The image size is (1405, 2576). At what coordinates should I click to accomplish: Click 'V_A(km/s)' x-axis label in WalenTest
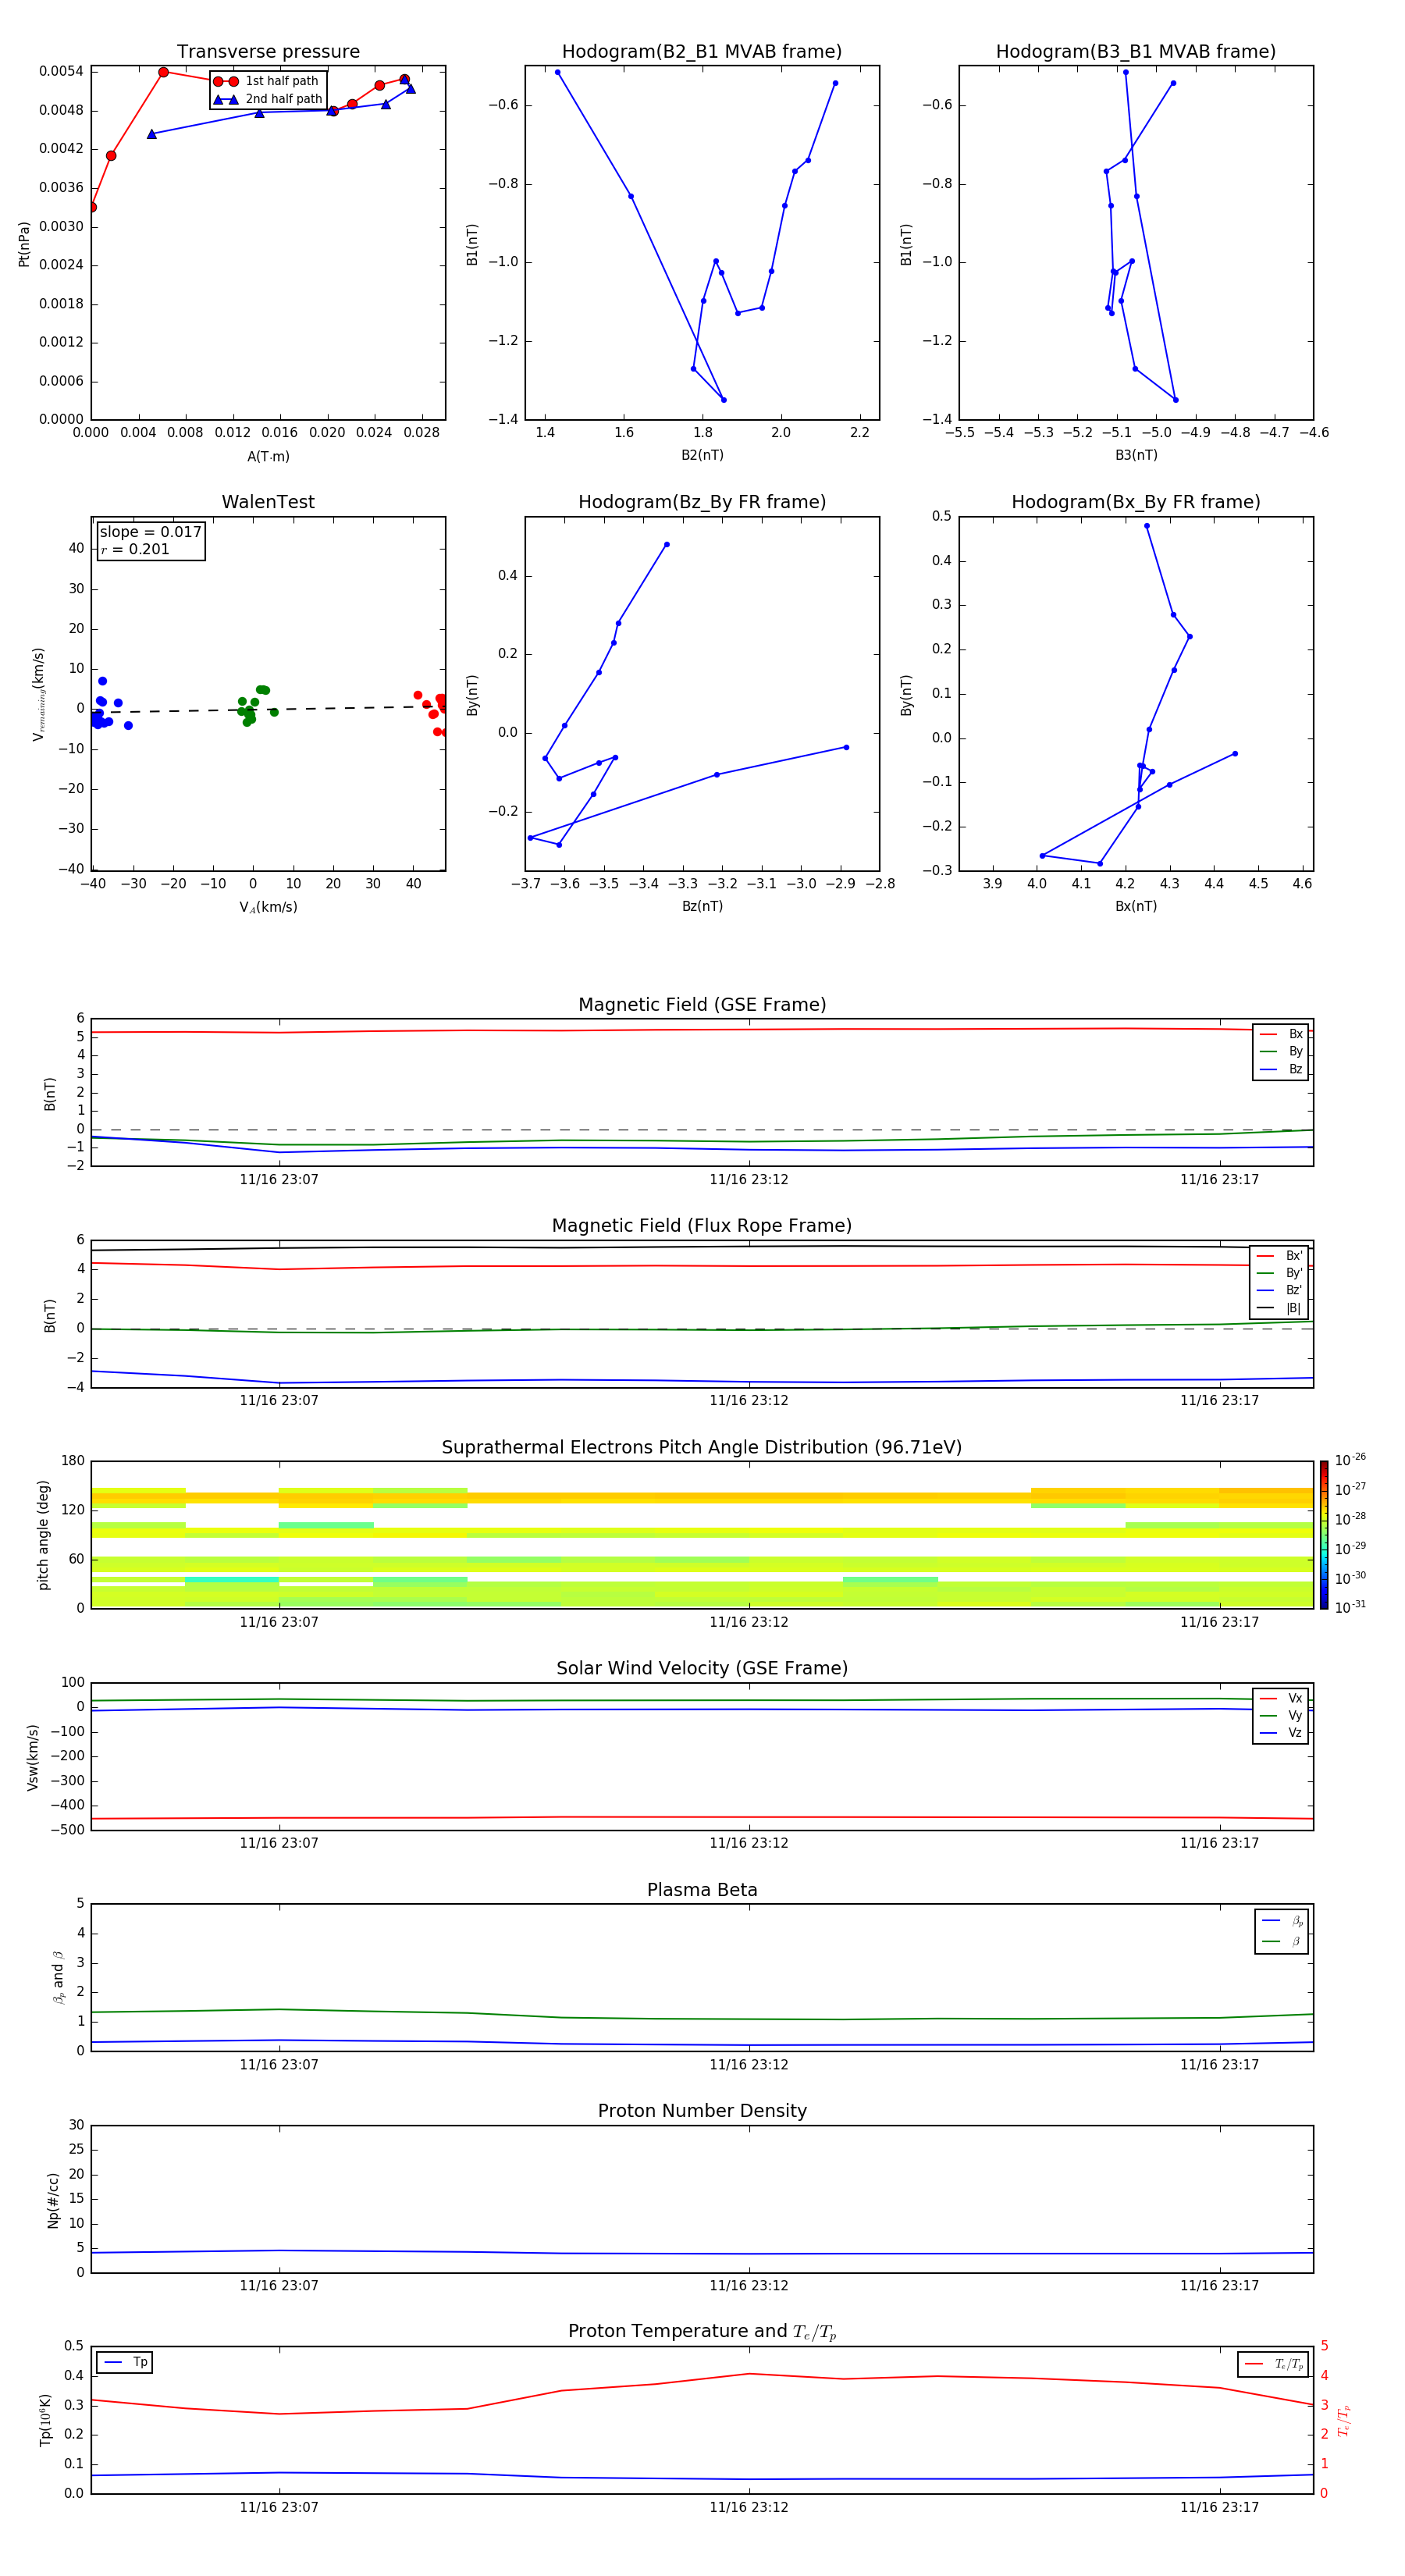tap(268, 908)
